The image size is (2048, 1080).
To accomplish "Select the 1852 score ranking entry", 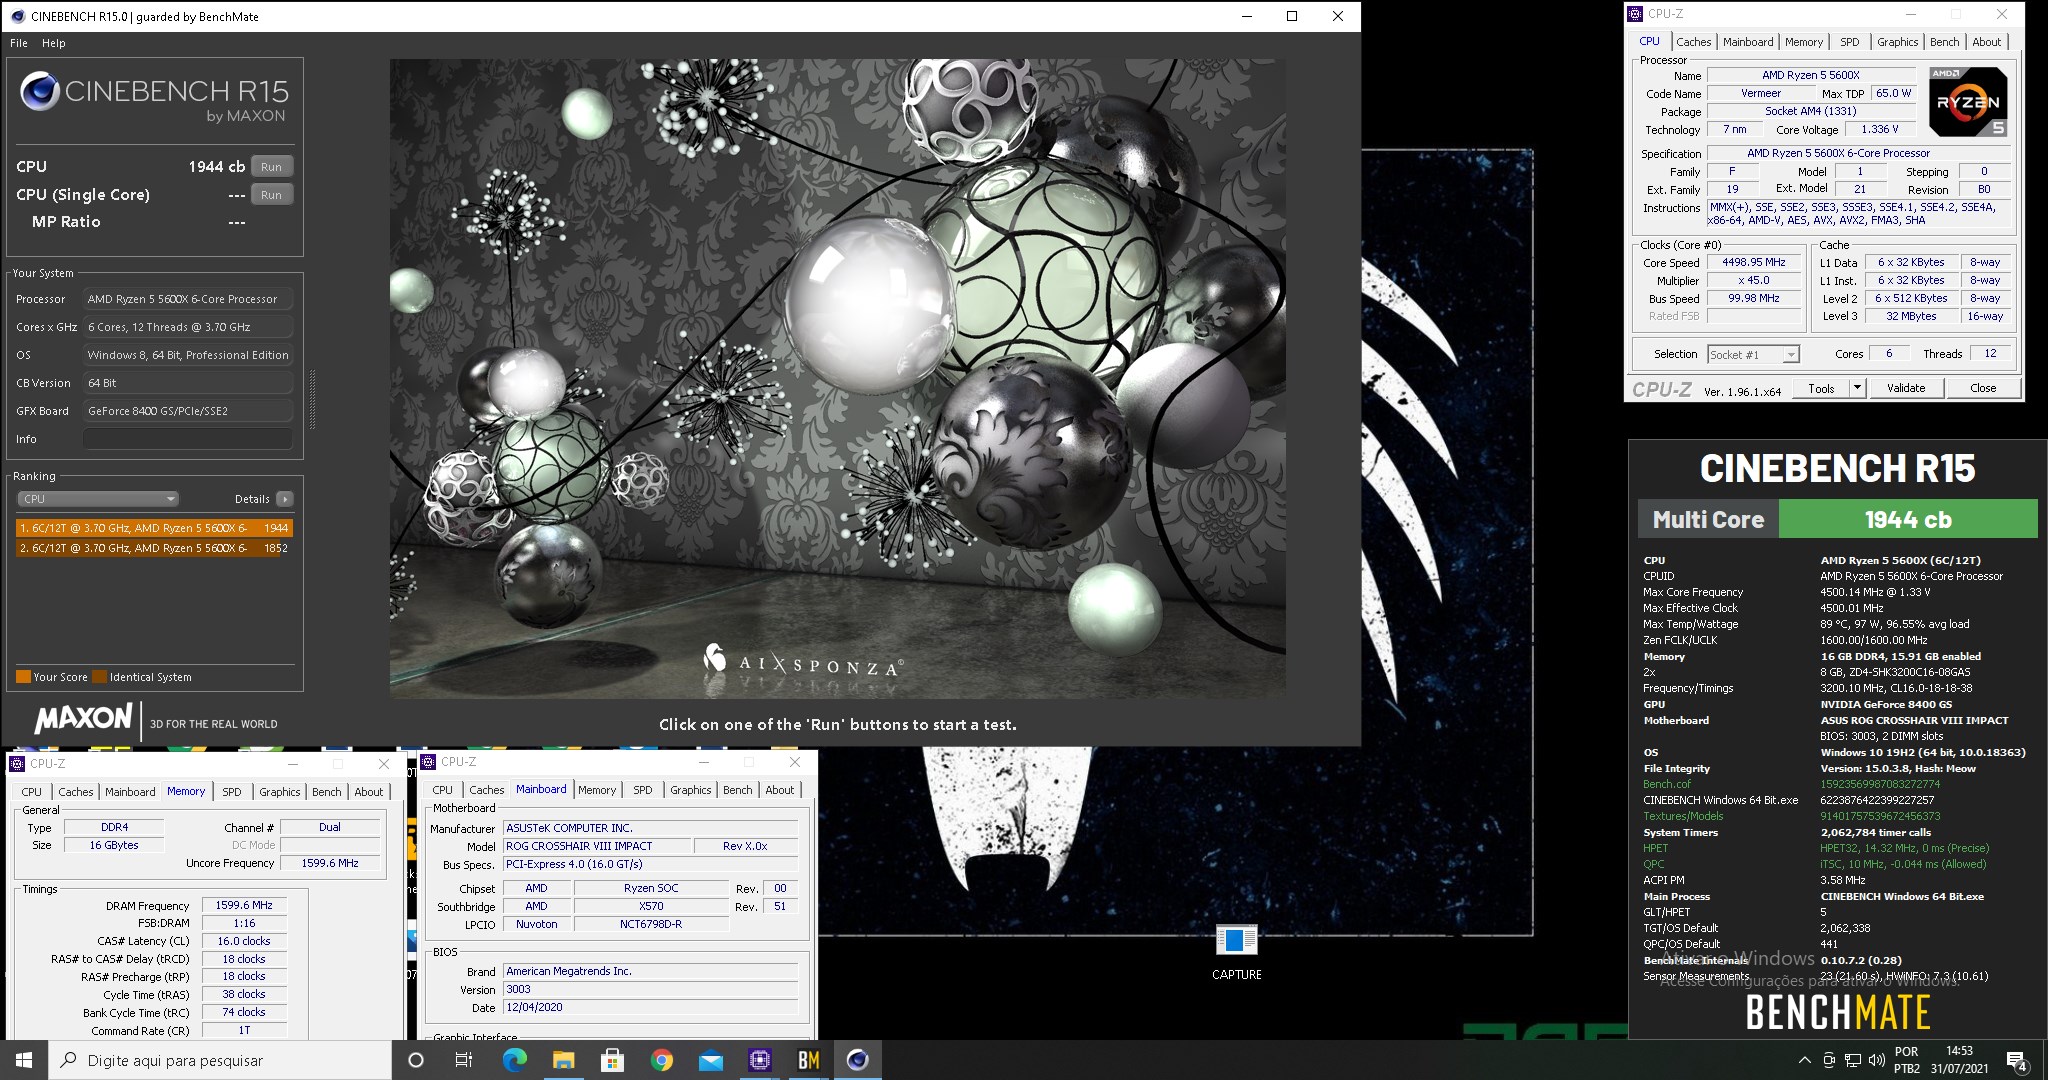I will (154, 548).
